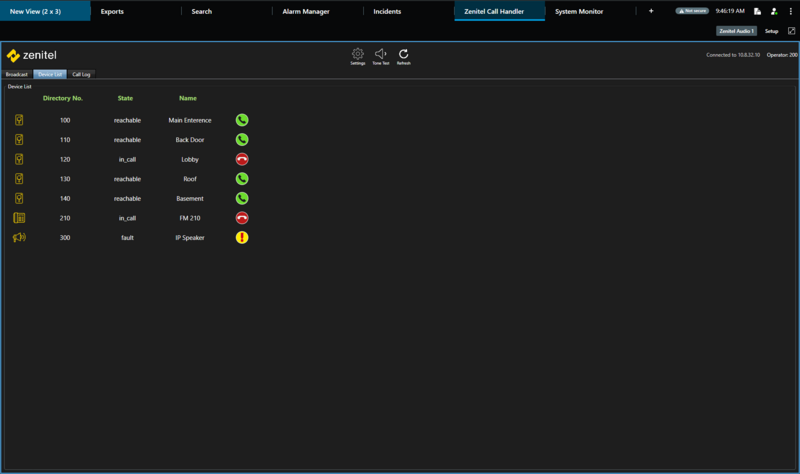
Task: Select the Zenitel Audio 1 view
Action: tap(736, 31)
